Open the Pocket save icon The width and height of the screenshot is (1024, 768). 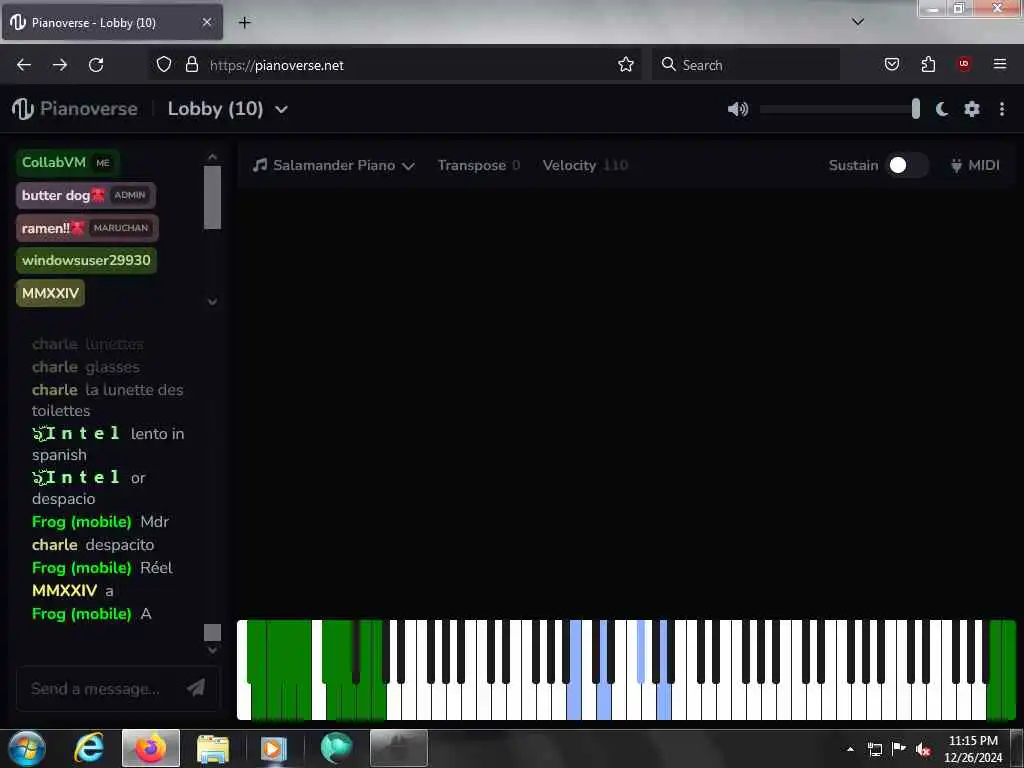coord(891,64)
